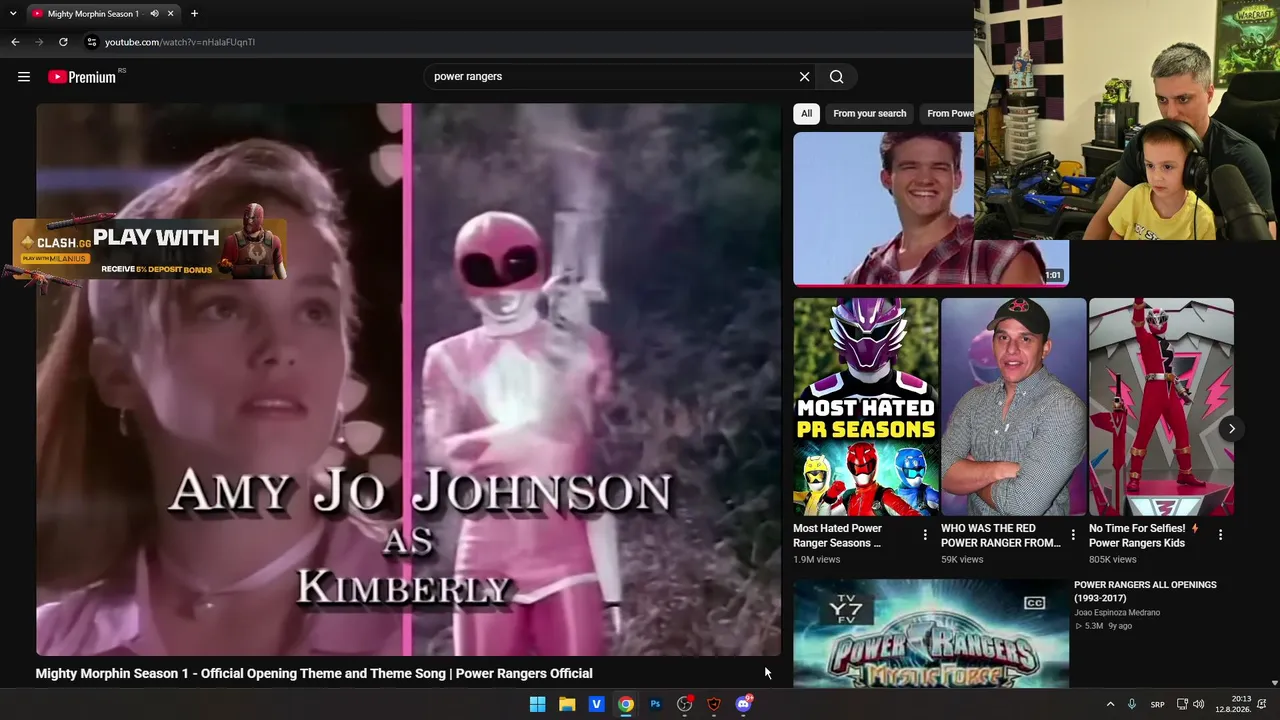Open the Windows Start menu
This screenshot has height=720, width=1280.
tap(537, 704)
